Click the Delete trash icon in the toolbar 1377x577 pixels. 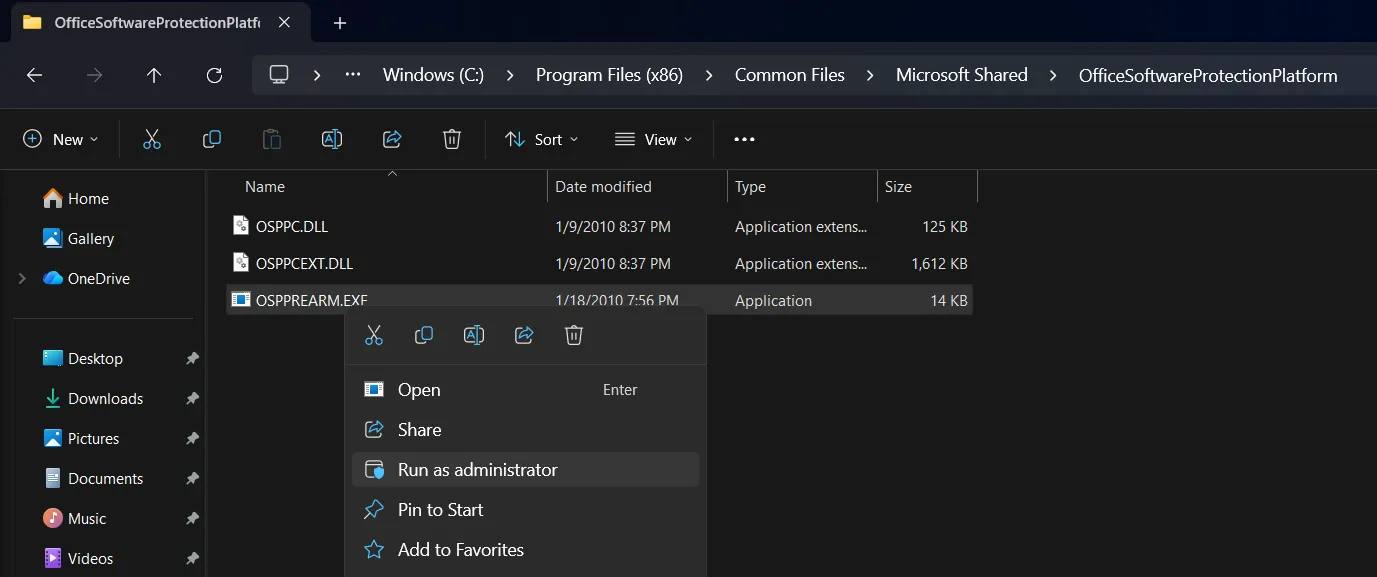452,140
